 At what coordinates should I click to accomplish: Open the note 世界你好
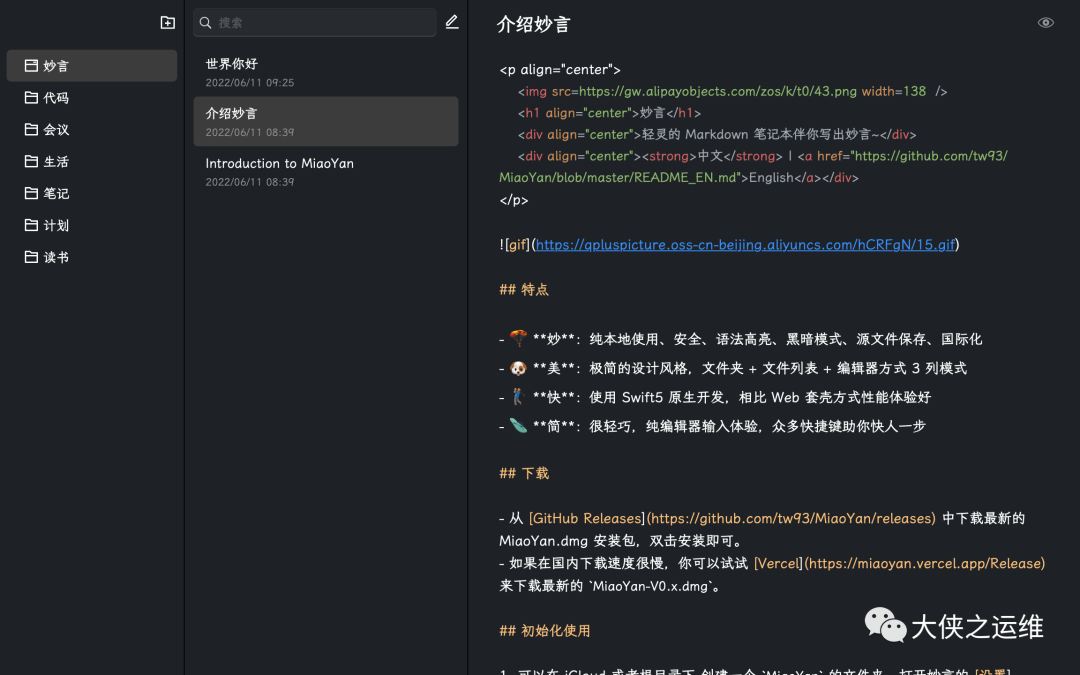pyautogui.click(x=326, y=72)
